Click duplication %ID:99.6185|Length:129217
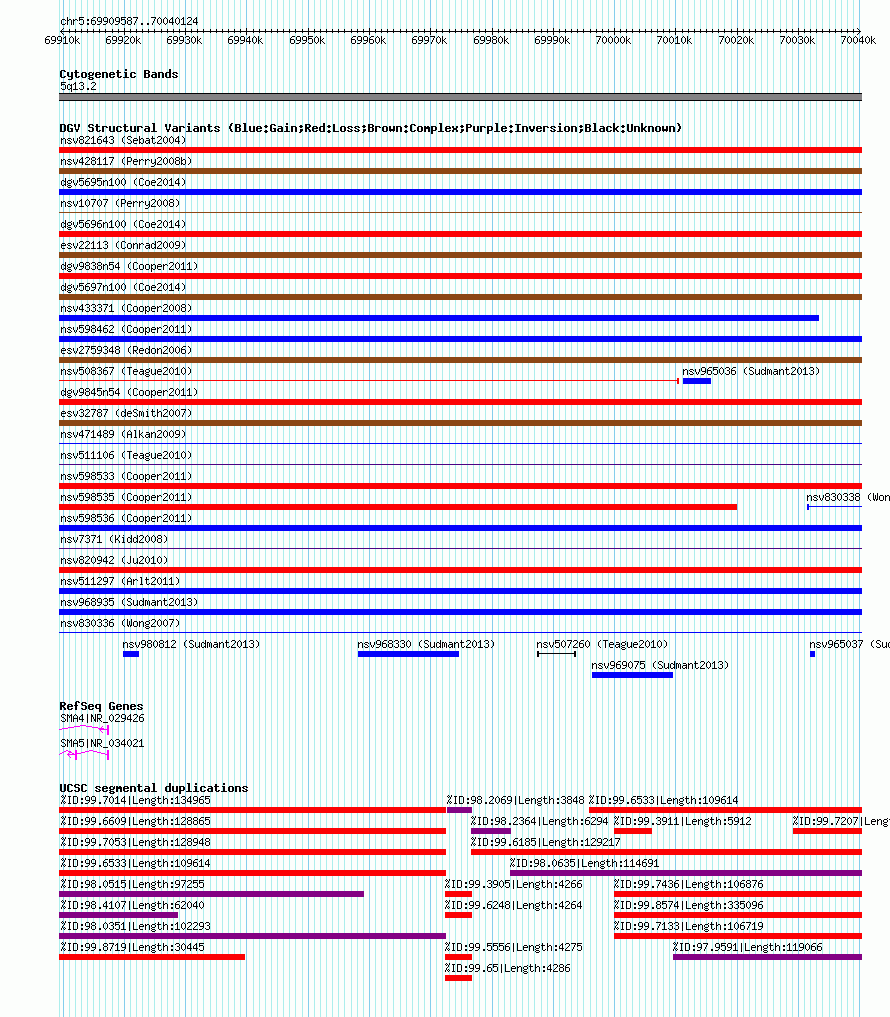The width and height of the screenshot is (890, 1017). [x=666, y=852]
